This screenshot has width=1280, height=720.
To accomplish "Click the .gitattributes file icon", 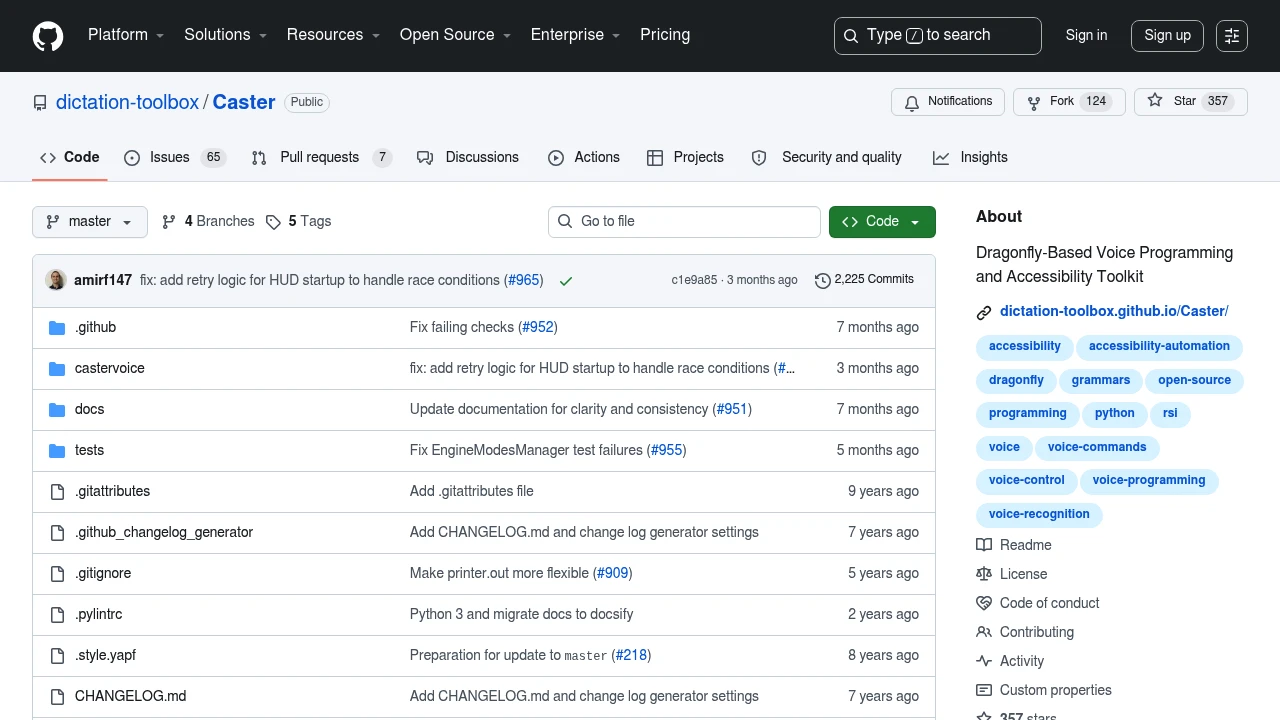I will pyautogui.click(x=57, y=492).
